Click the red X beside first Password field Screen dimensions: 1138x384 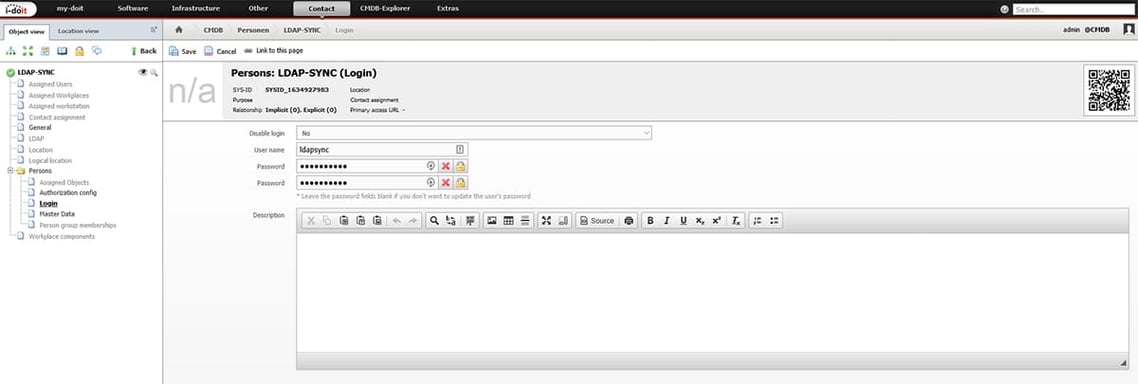[x=446, y=166]
